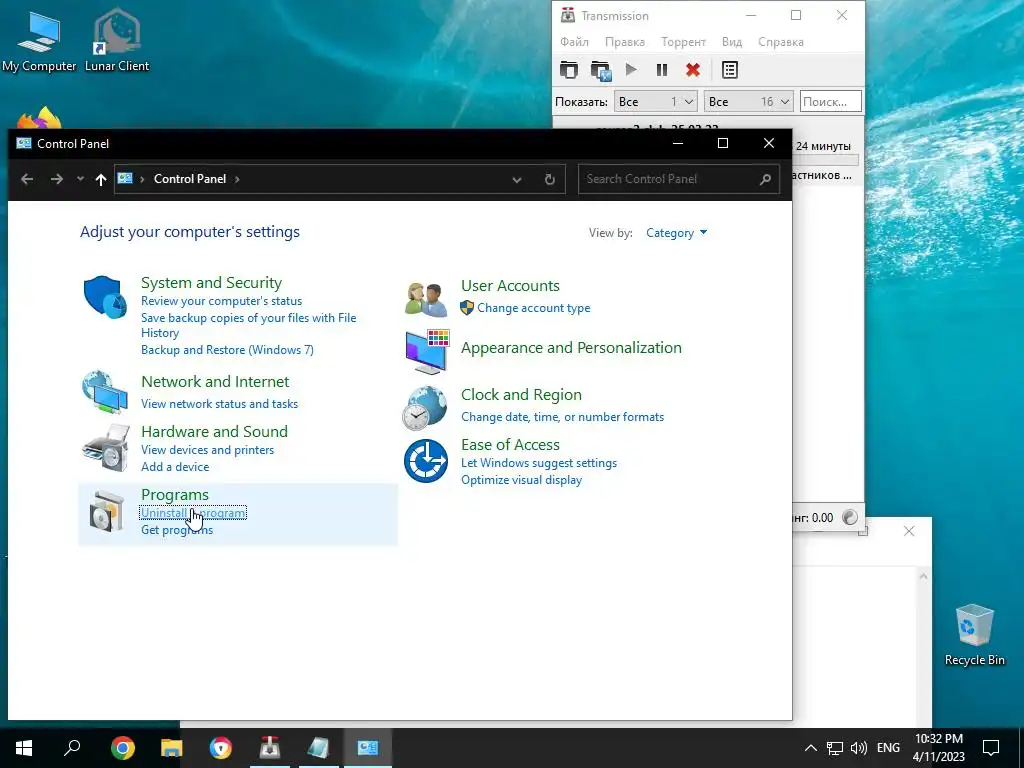Screen dimensions: 1024x768
Task: Click the Open torrent icon in Transmission
Action: (x=569, y=70)
